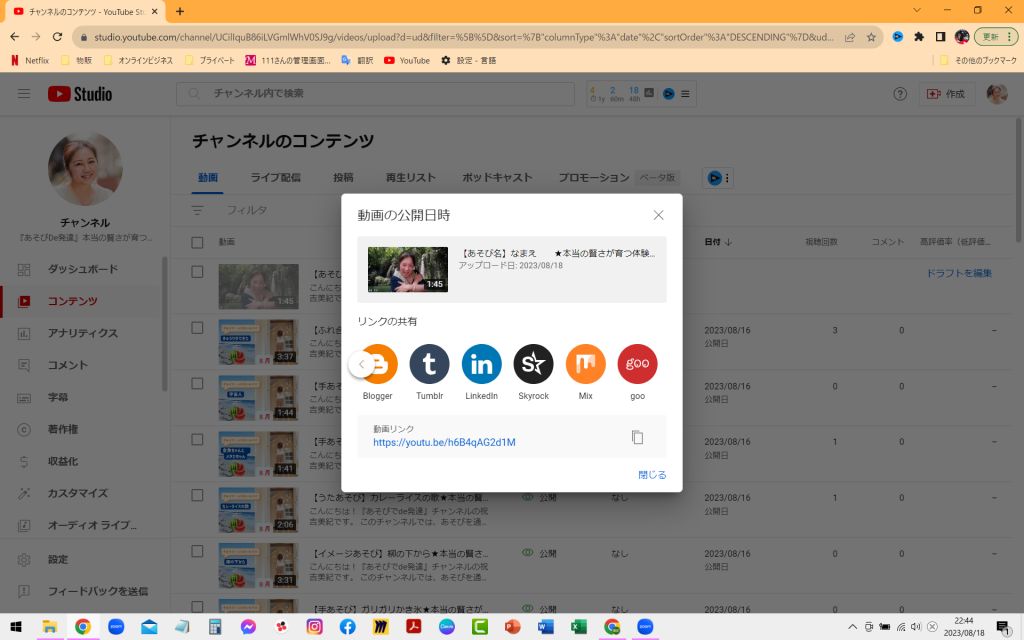Open Instagram from the taskbar

[314, 627]
